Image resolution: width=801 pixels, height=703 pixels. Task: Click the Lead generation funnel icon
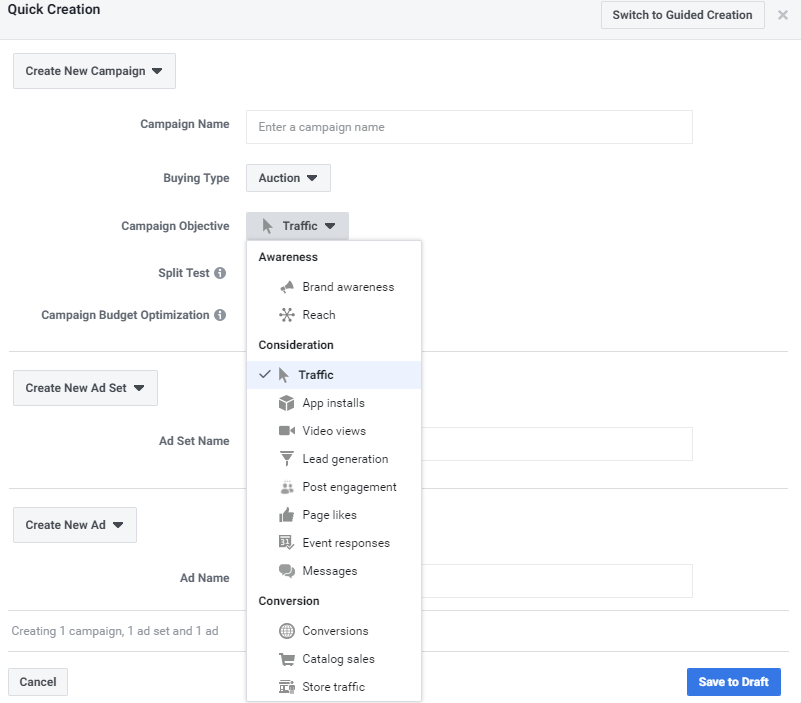click(x=287, y=459)
